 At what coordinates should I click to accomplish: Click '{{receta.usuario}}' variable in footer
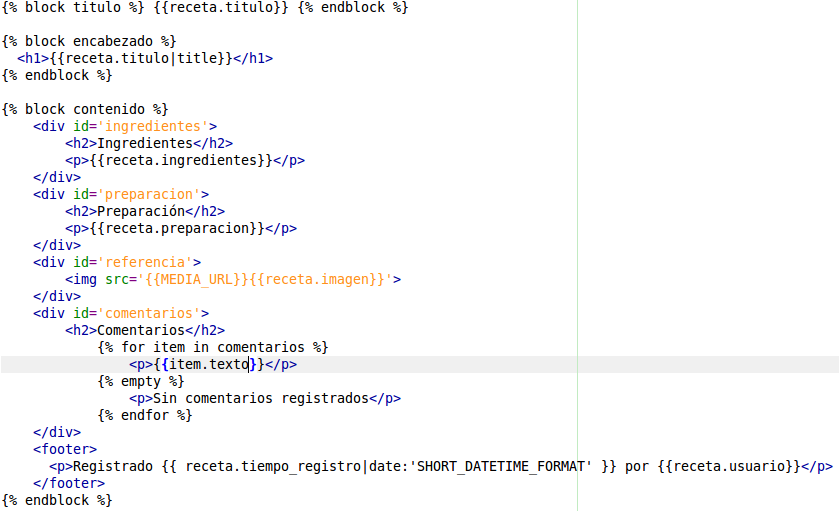(729, 467)
